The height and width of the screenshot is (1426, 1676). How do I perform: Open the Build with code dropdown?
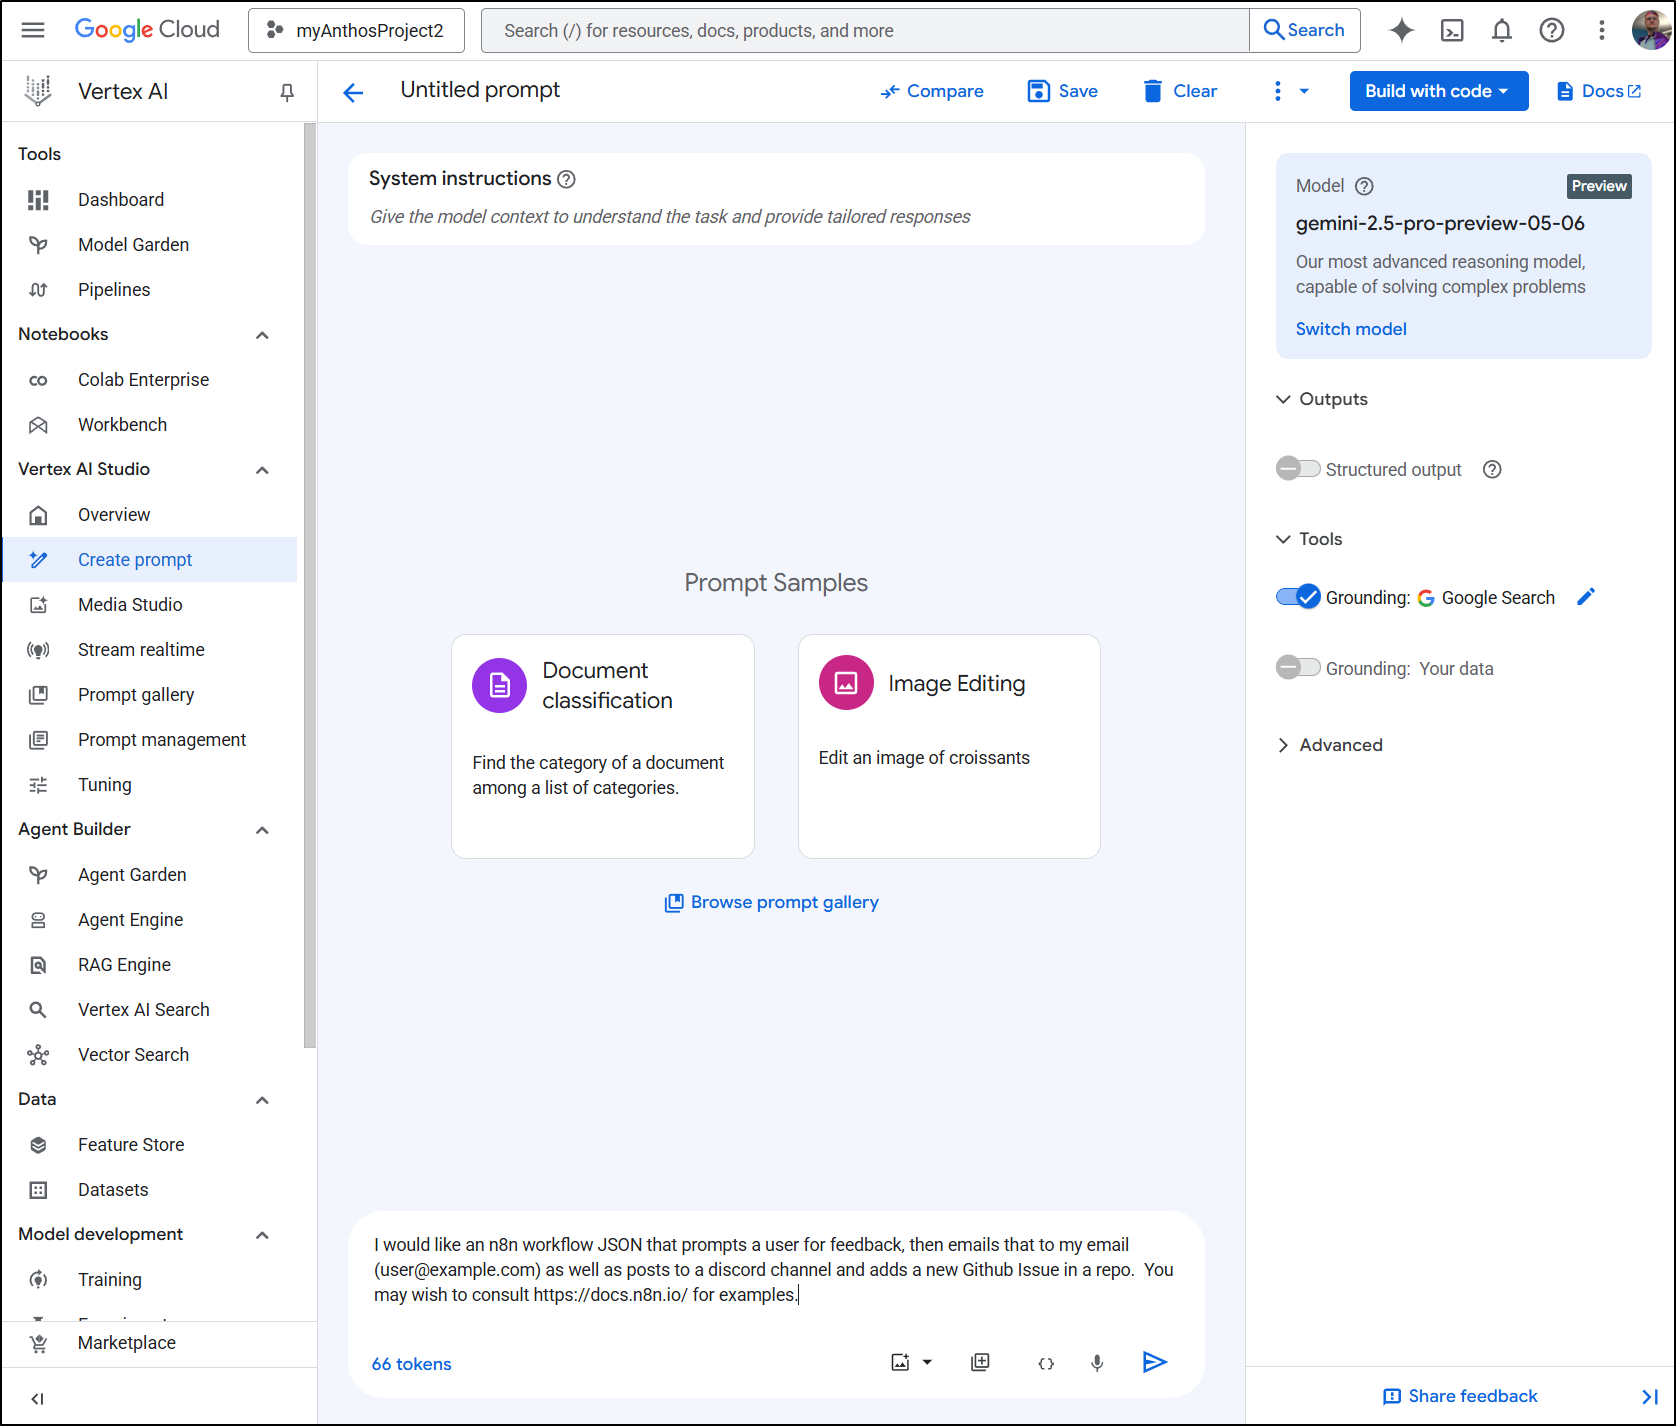1438,91
